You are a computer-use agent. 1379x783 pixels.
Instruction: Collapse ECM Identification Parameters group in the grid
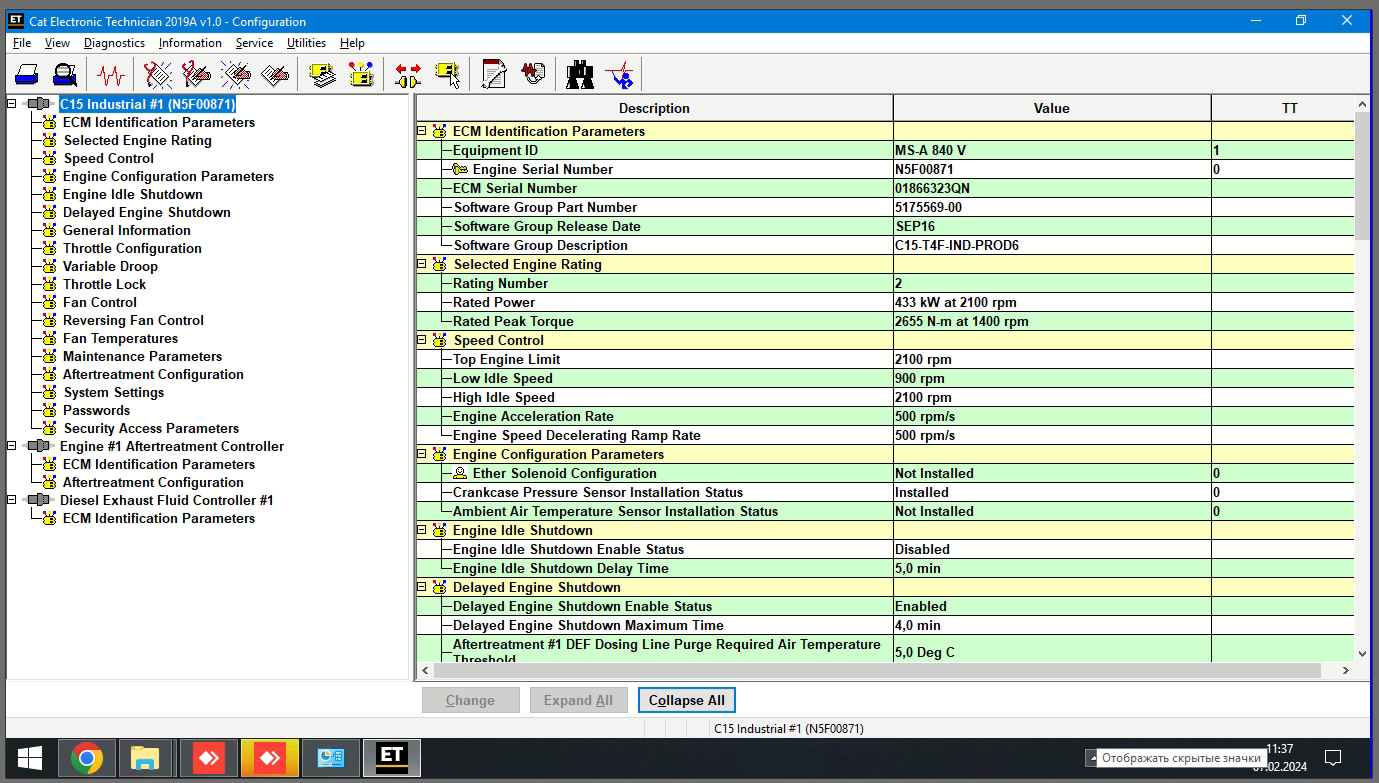pos(422,131)
